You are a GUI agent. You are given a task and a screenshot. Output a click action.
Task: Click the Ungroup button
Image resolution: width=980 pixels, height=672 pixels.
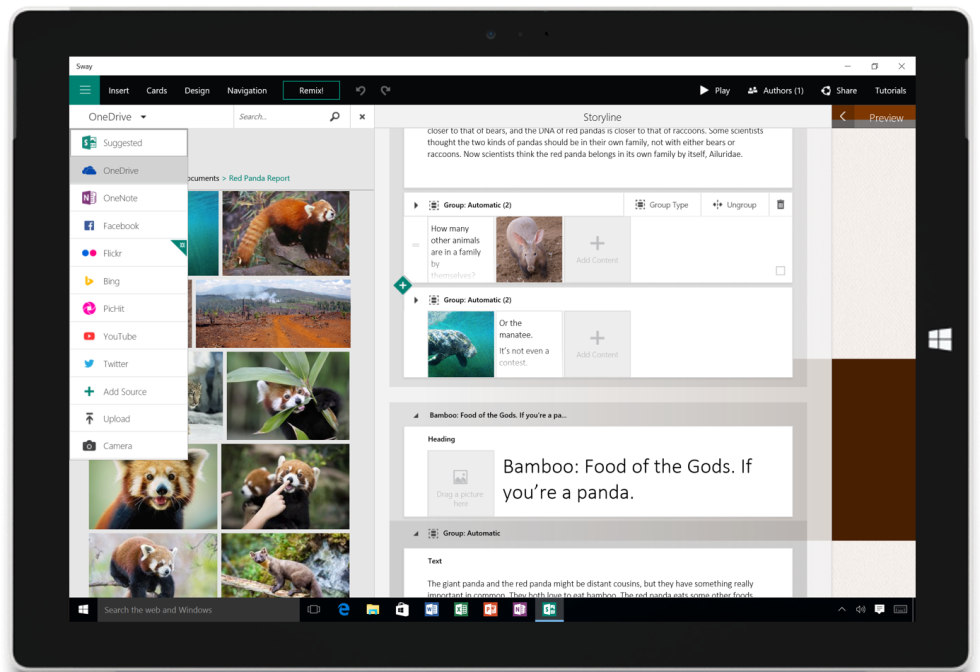click(734, 205)
